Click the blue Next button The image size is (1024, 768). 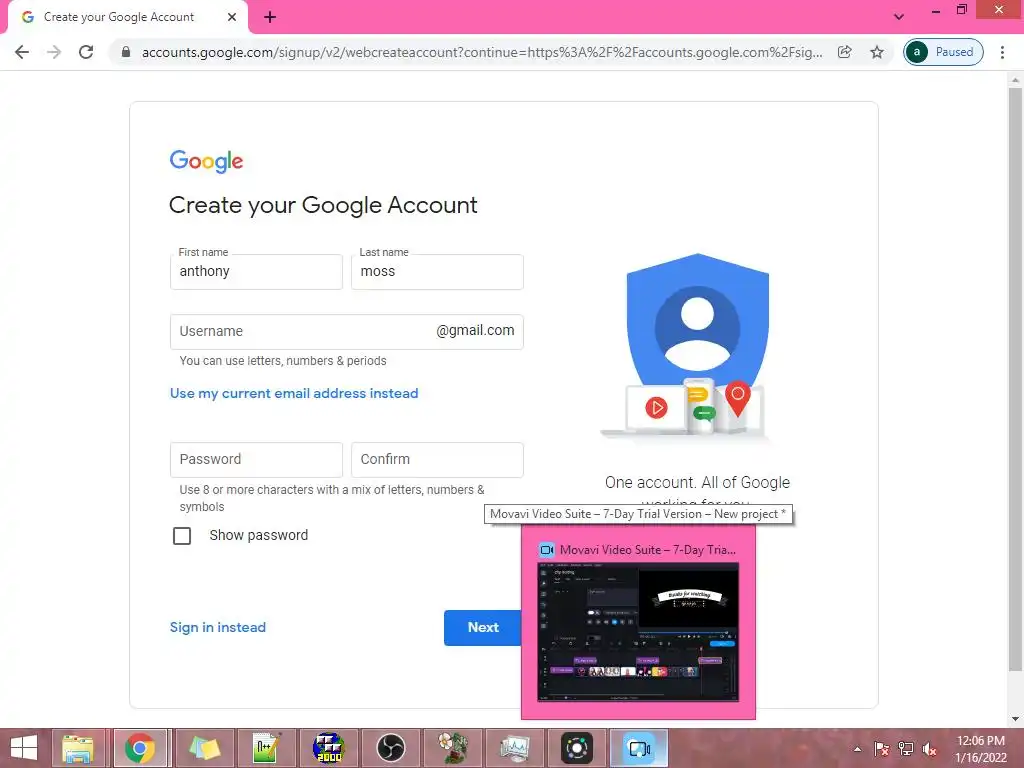483,628
